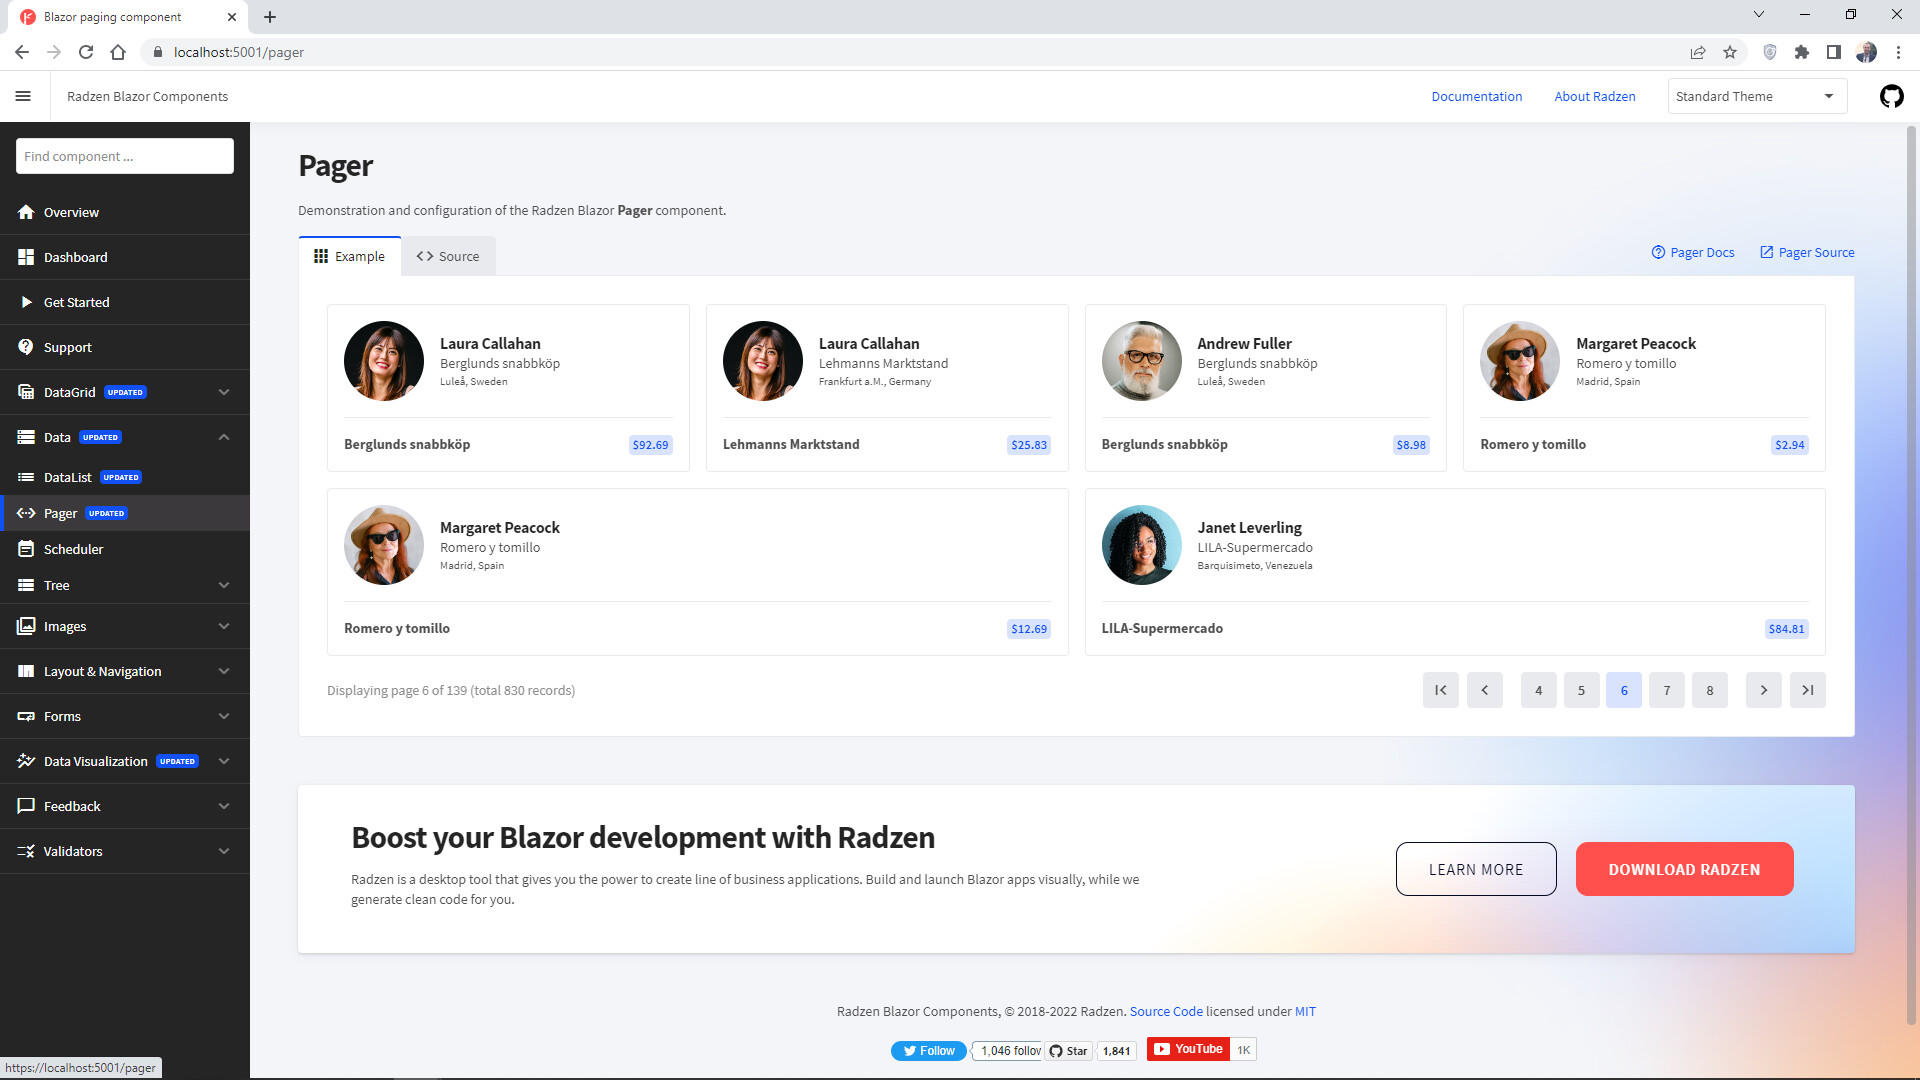
Task: Click the Images icon in sidebar
Action: (26, 626)
